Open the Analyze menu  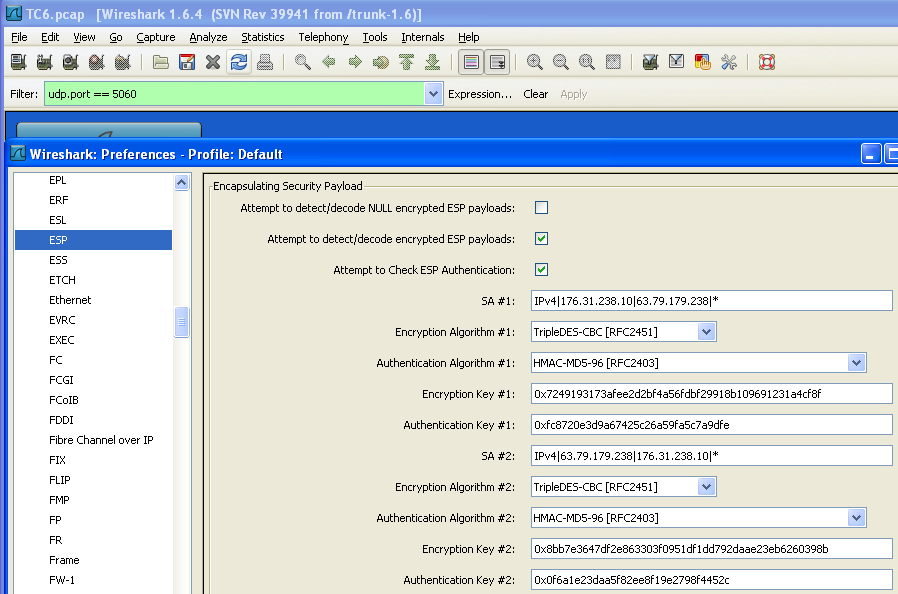point(208,37)
